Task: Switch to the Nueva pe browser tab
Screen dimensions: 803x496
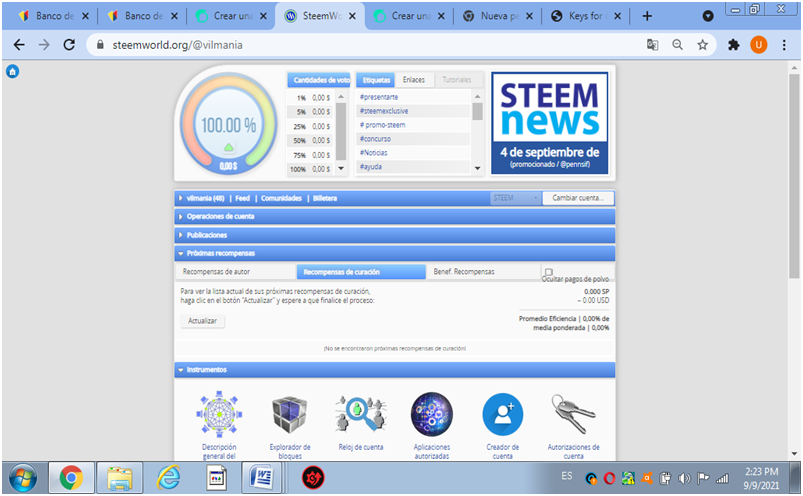Action: coord(498,16)
